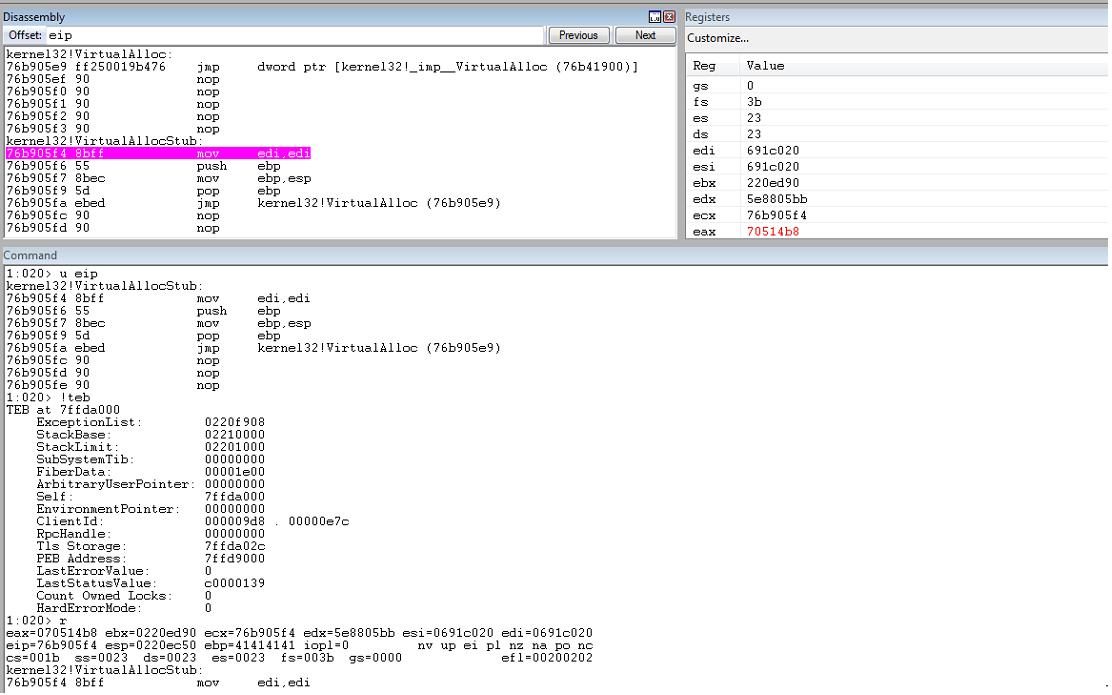Click the Previous button
The image size is (1112, 695).
(x=578, y=35)
